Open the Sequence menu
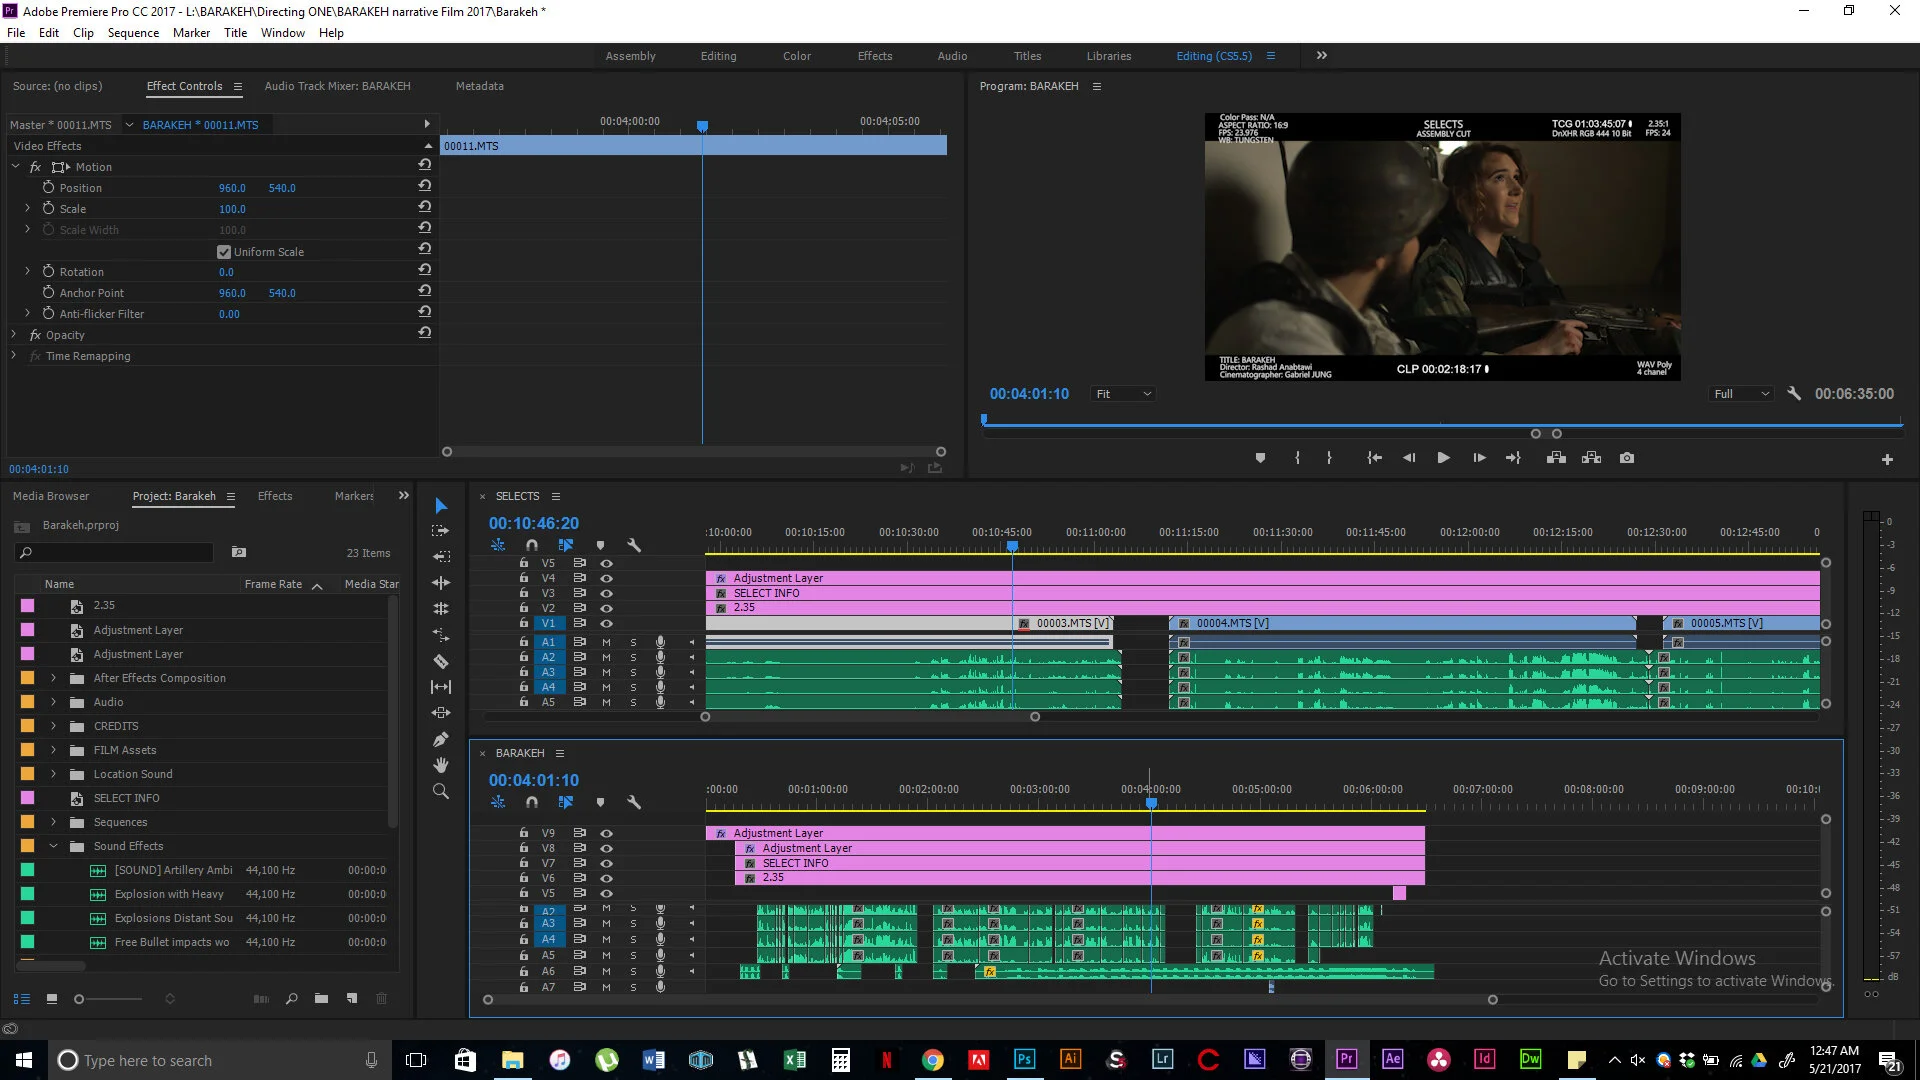Screen dimensions: 1920x1080 click(133, 33)
